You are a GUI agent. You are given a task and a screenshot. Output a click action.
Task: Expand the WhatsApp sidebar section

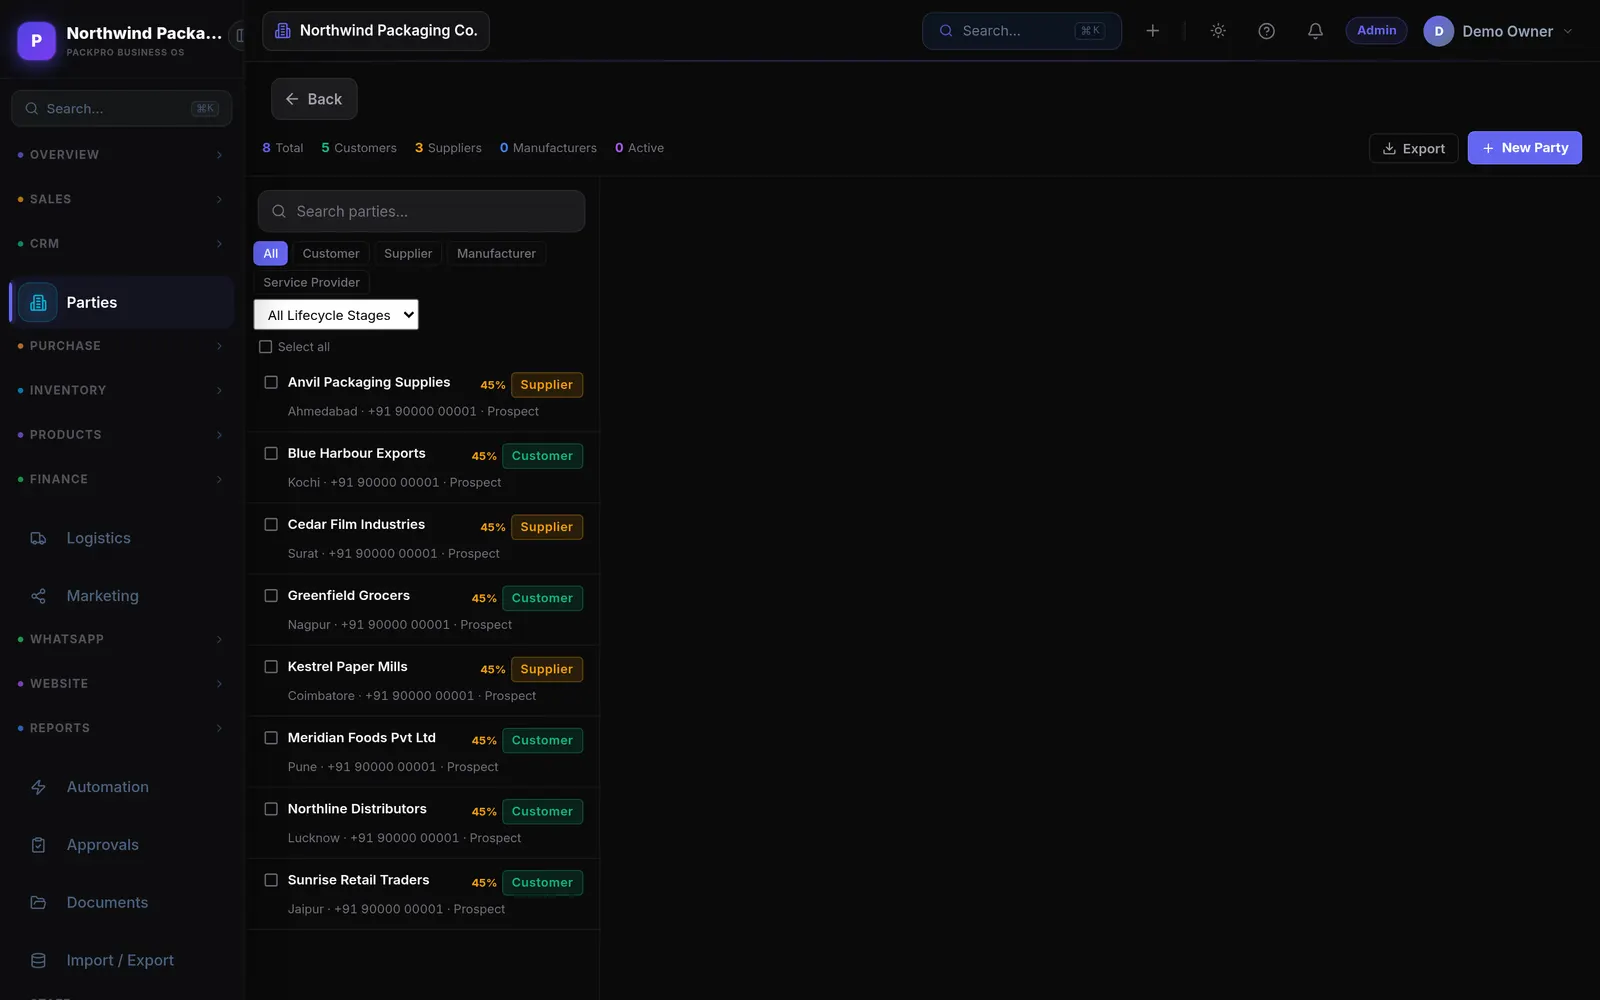121,639
